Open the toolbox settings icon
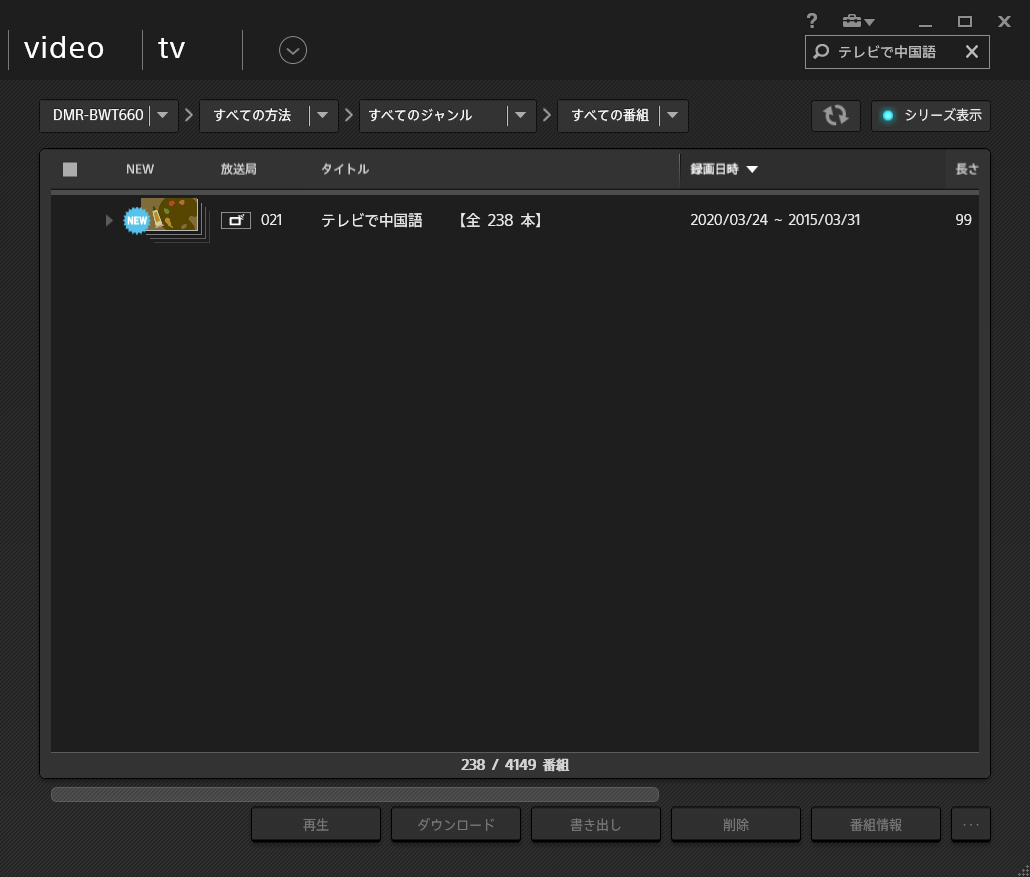This screenshot has width=1030, height=877. tap(857, 21)
